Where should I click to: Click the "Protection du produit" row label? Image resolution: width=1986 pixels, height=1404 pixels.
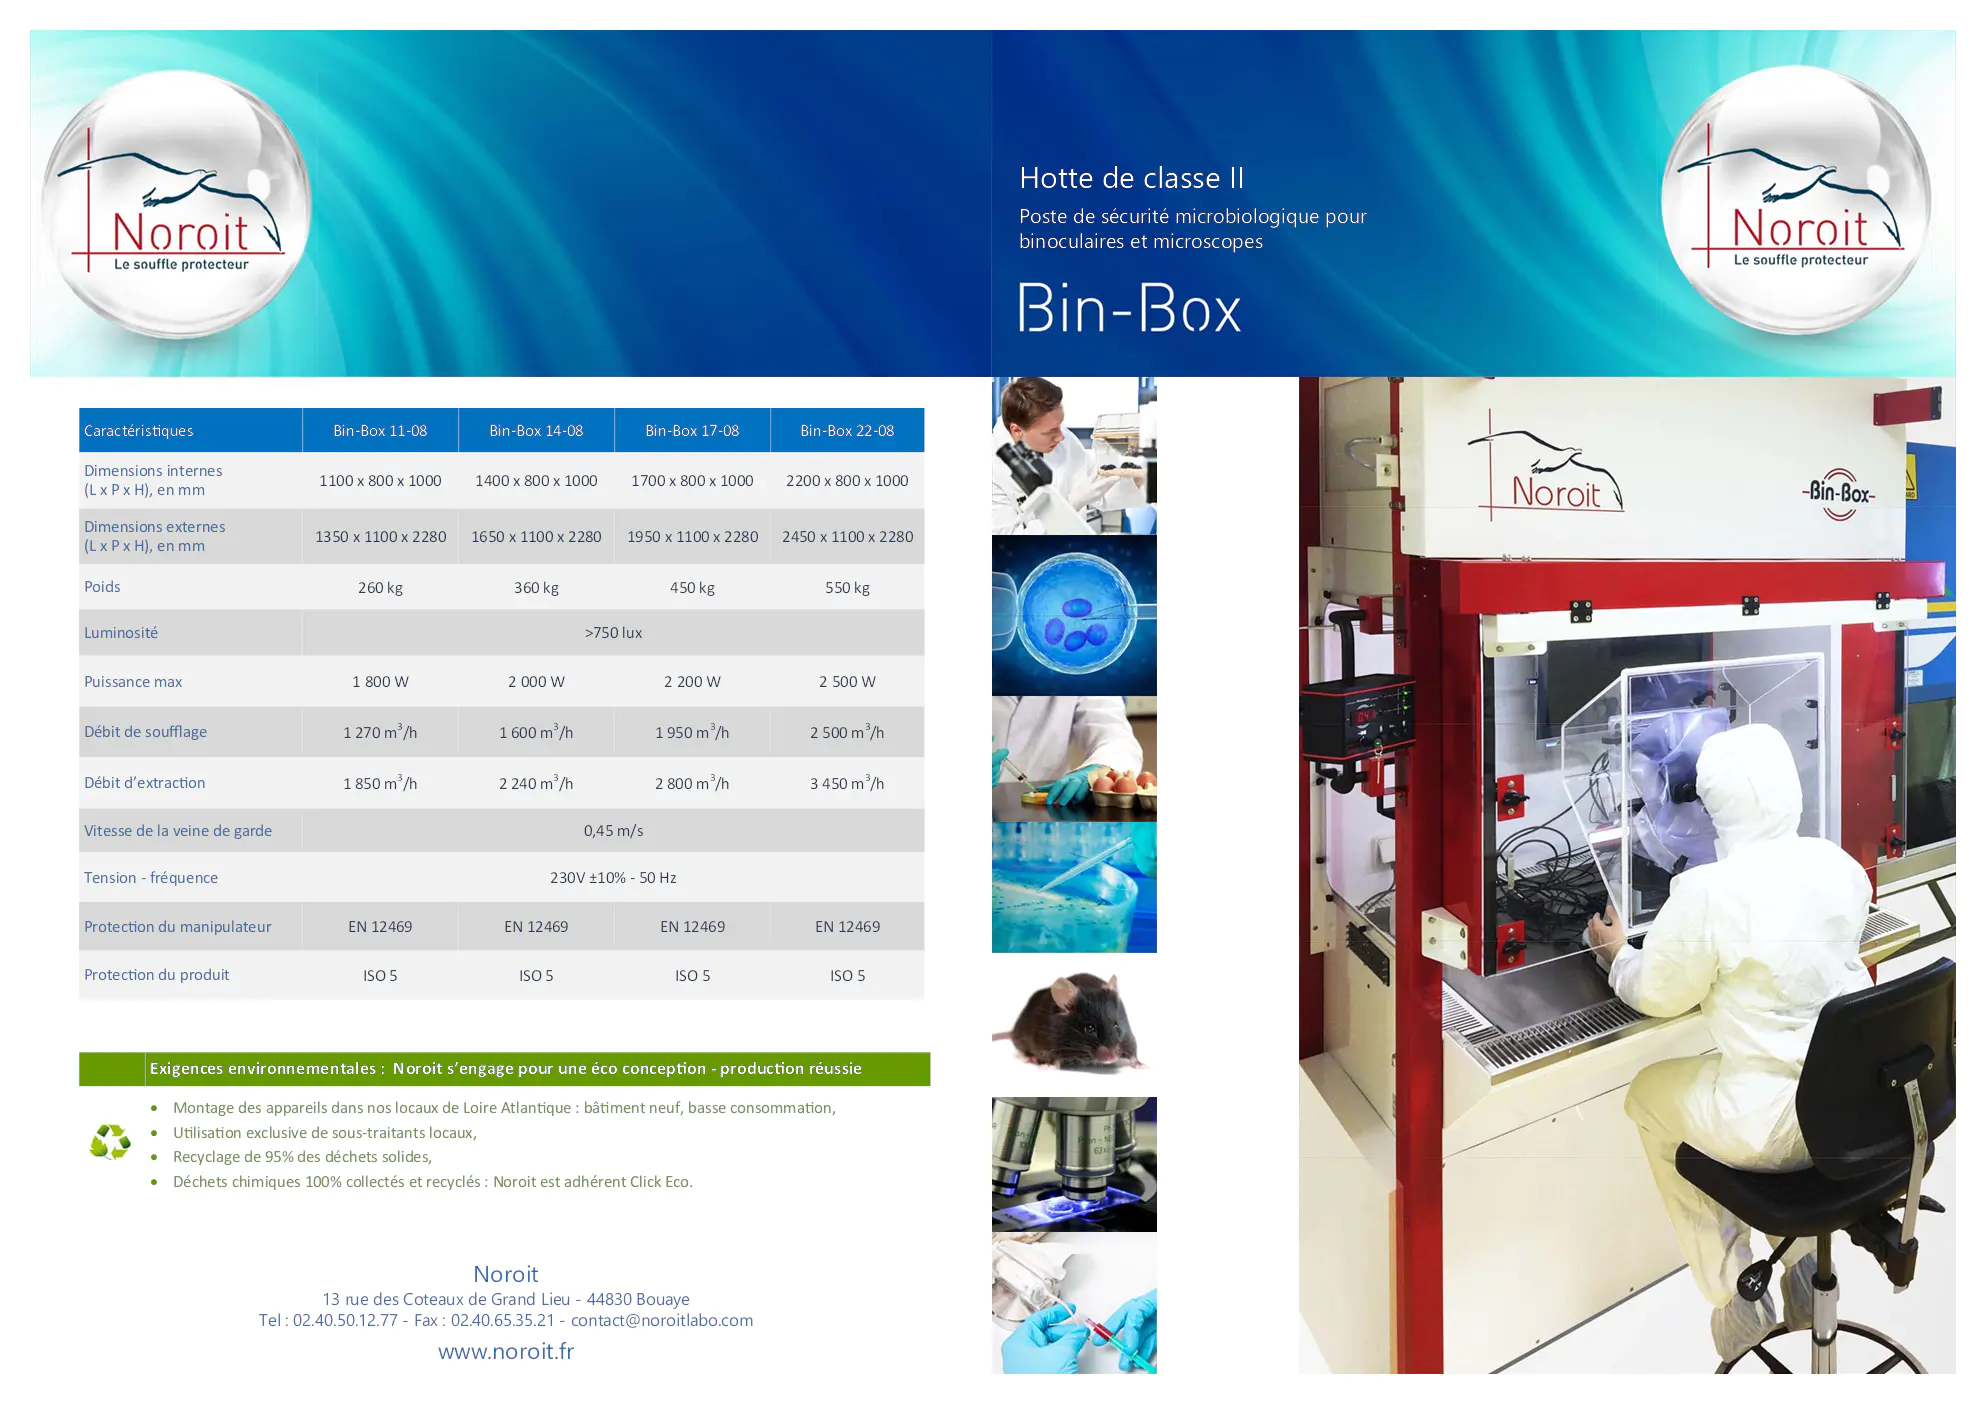tap(156, 975)
